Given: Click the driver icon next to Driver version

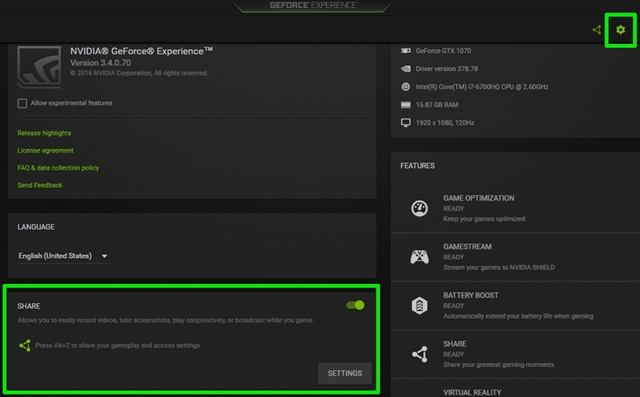Looking at the screenshot, I should (406, 69).
